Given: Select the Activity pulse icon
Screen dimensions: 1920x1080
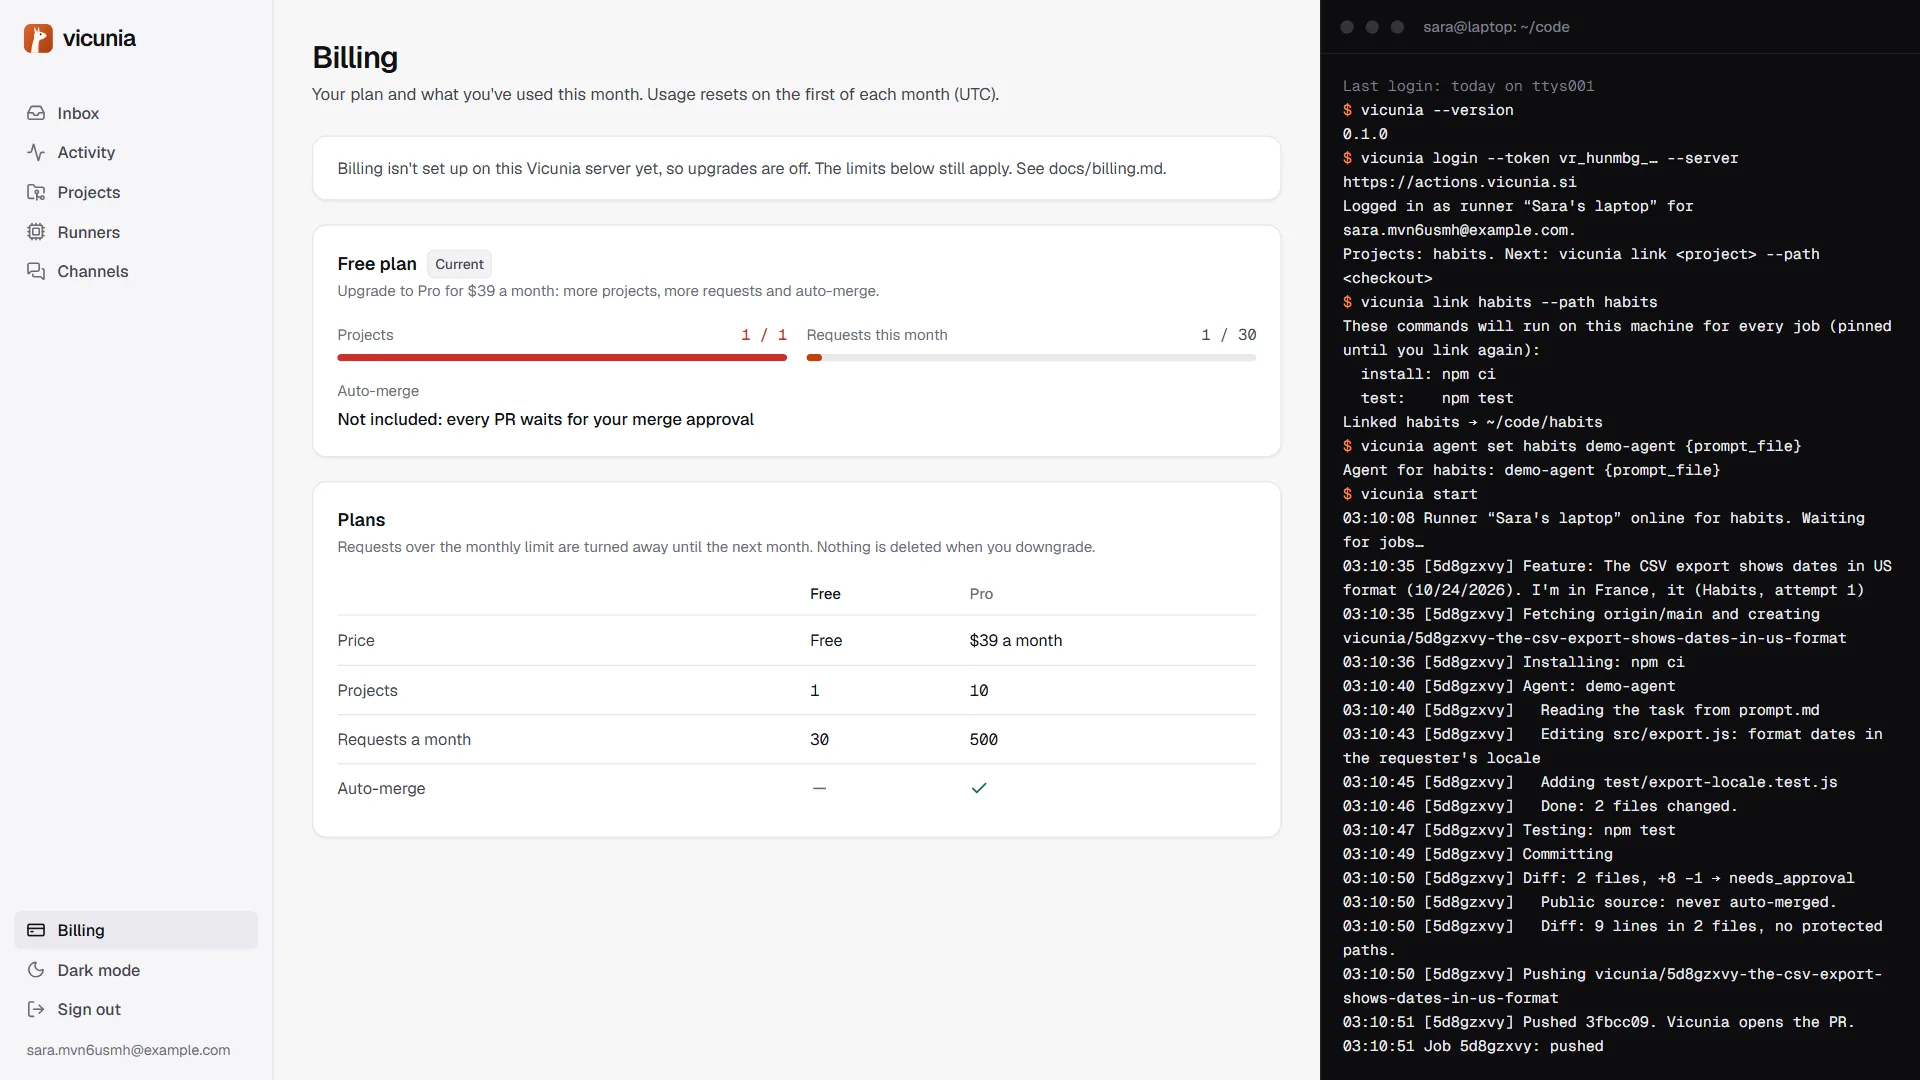Looking at the screenshot, I should click(36, 152).
